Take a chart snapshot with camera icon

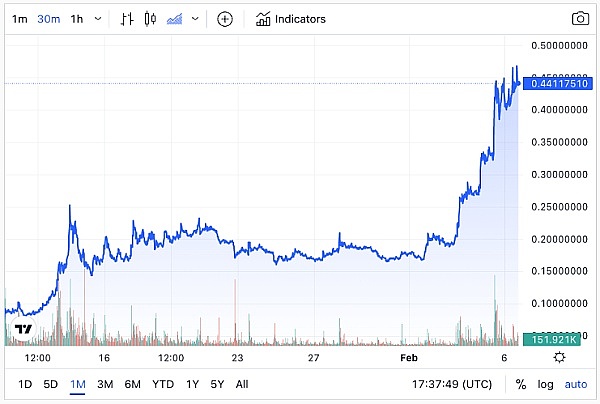[x=580, y=19]
